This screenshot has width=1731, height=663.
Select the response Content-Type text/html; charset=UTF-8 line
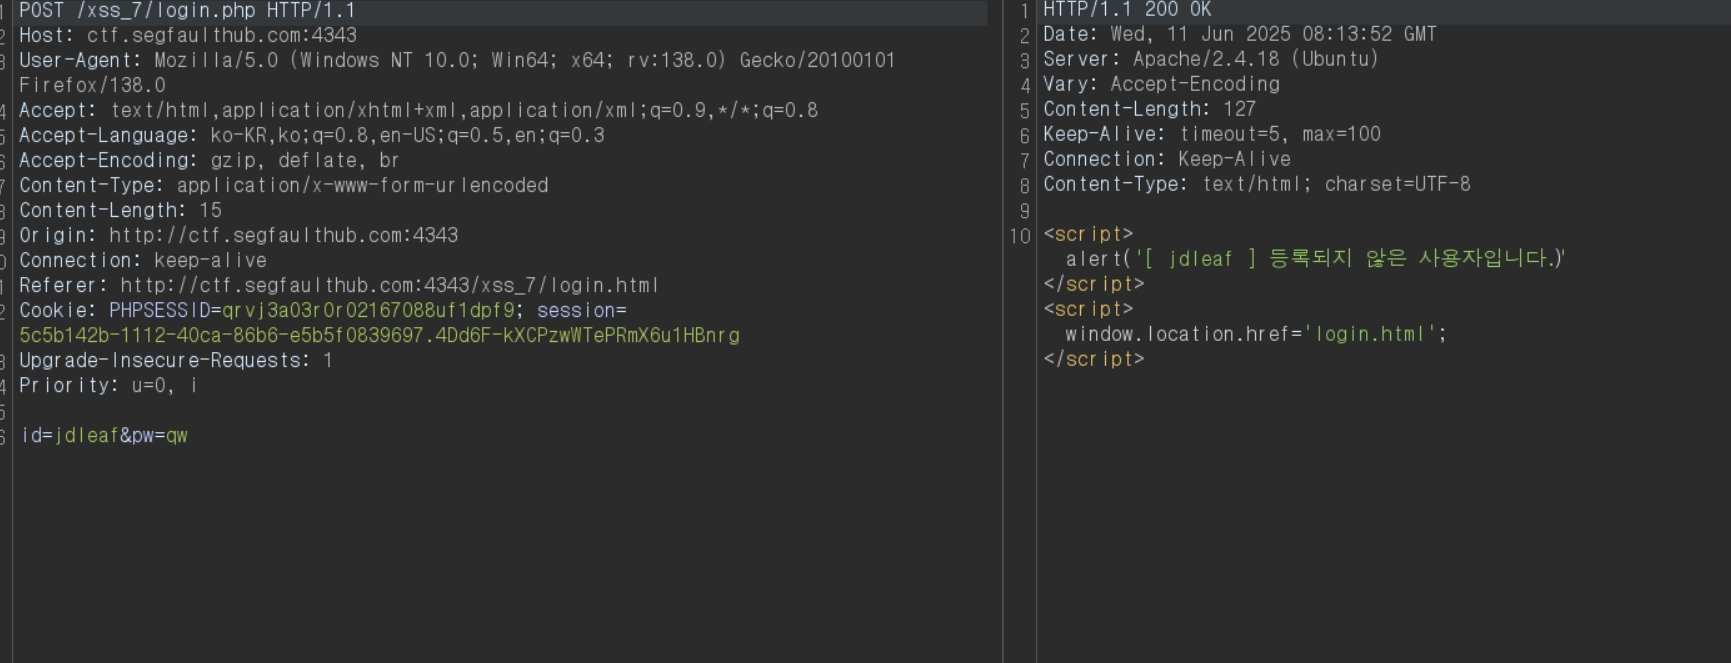tap(1257, 184)
